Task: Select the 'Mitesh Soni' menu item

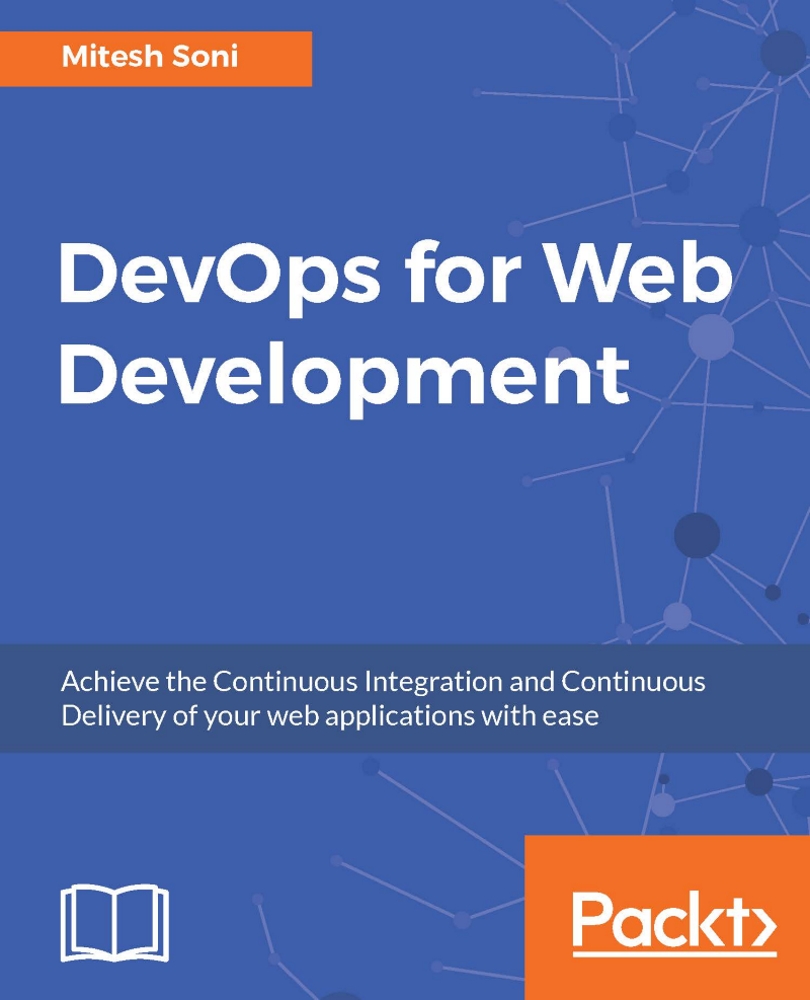Action: pyautogui.click(x=150, y=59)
